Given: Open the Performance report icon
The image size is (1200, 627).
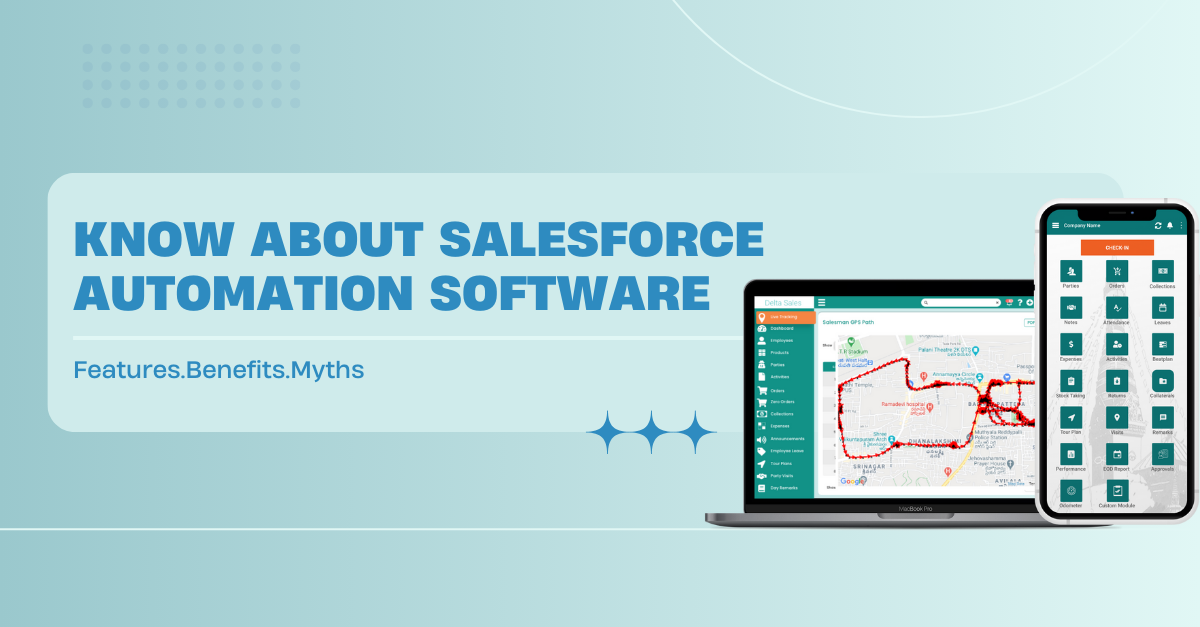Looking at the screenshot, I should click(1071, 453).
